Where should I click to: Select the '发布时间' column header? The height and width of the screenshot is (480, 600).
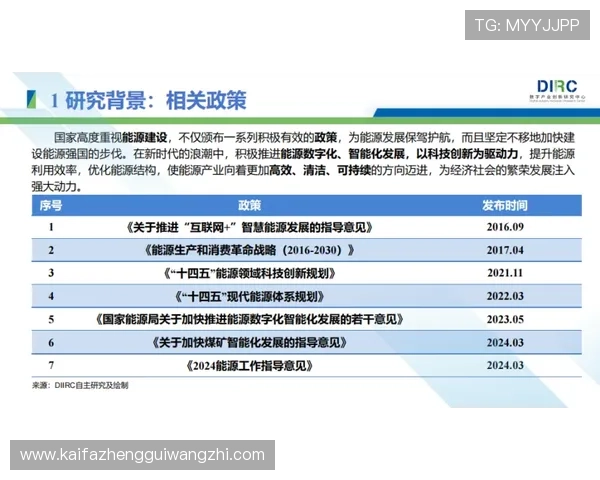coord(505,206)
